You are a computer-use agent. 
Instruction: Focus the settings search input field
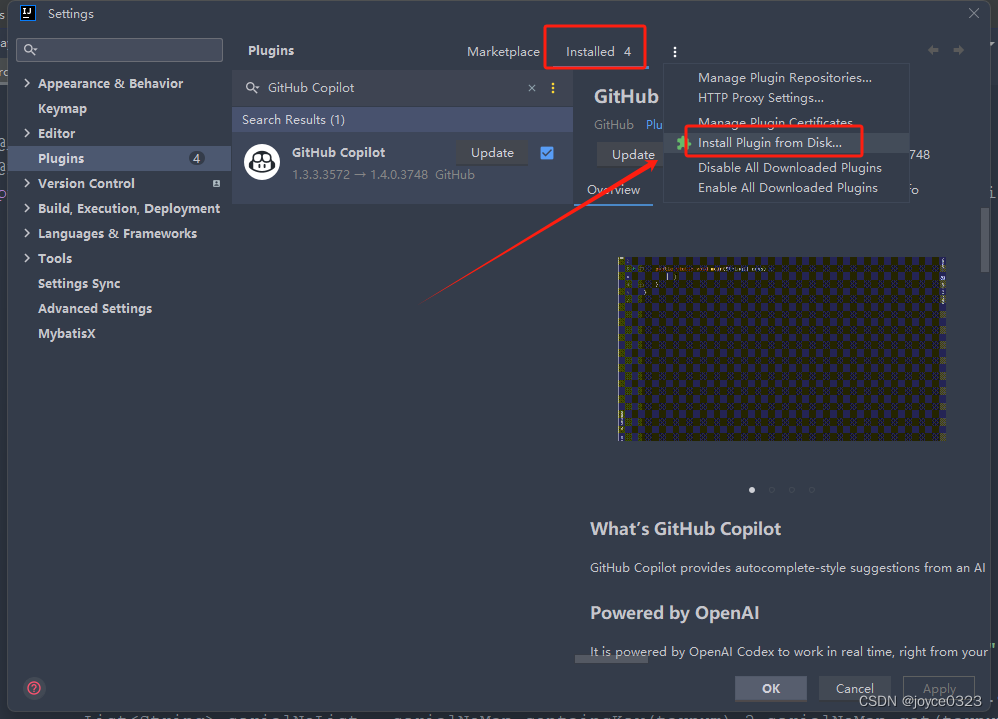pos(120,50)
